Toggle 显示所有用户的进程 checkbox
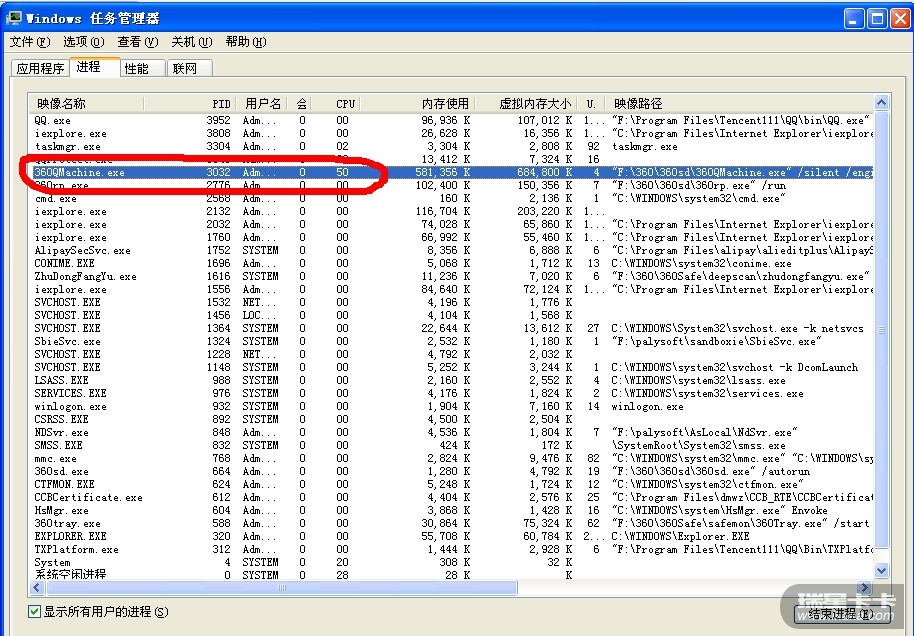Viewport: 914px width, 636px height. 34,612
